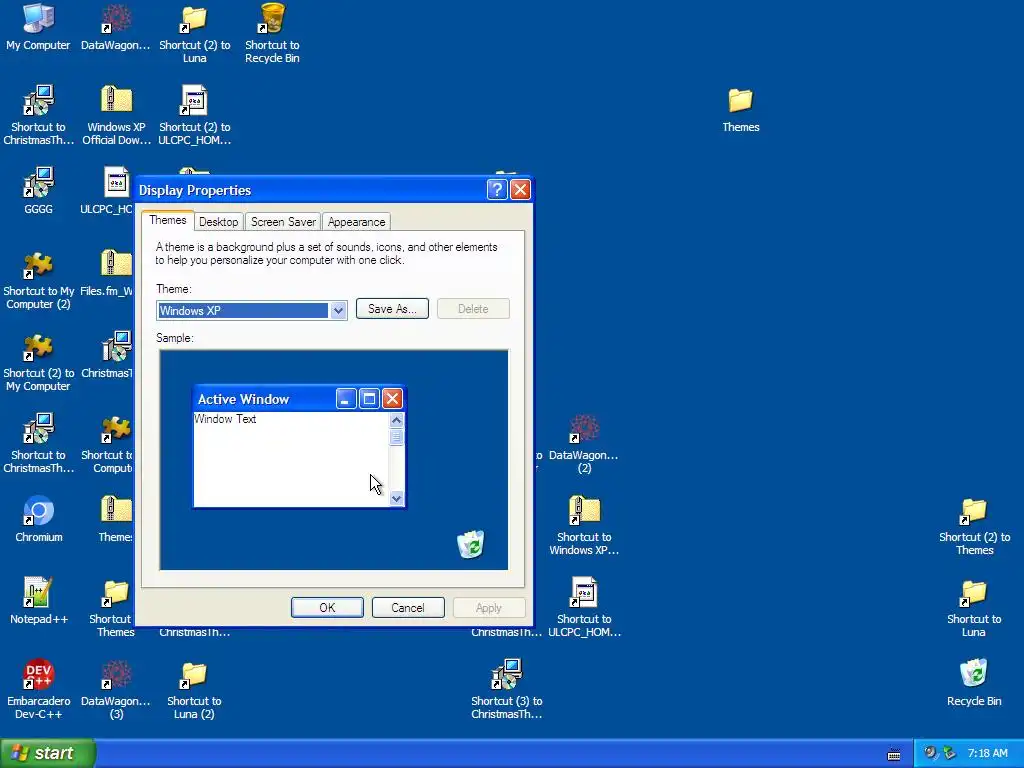Image resolution: width=1024 pixels, height=768 pixels.
Task: Open the Theme dropdown arrow
Action: pyautogui.click(x=338, y=311)
